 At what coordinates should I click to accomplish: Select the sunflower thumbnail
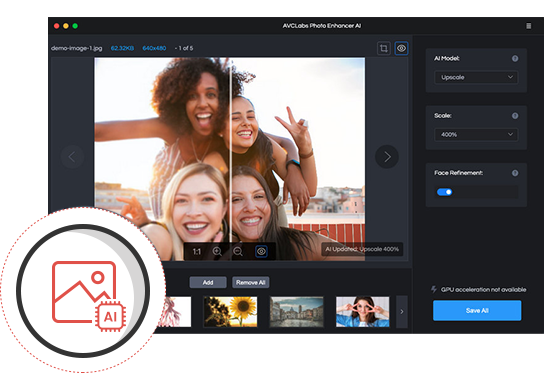230,312
